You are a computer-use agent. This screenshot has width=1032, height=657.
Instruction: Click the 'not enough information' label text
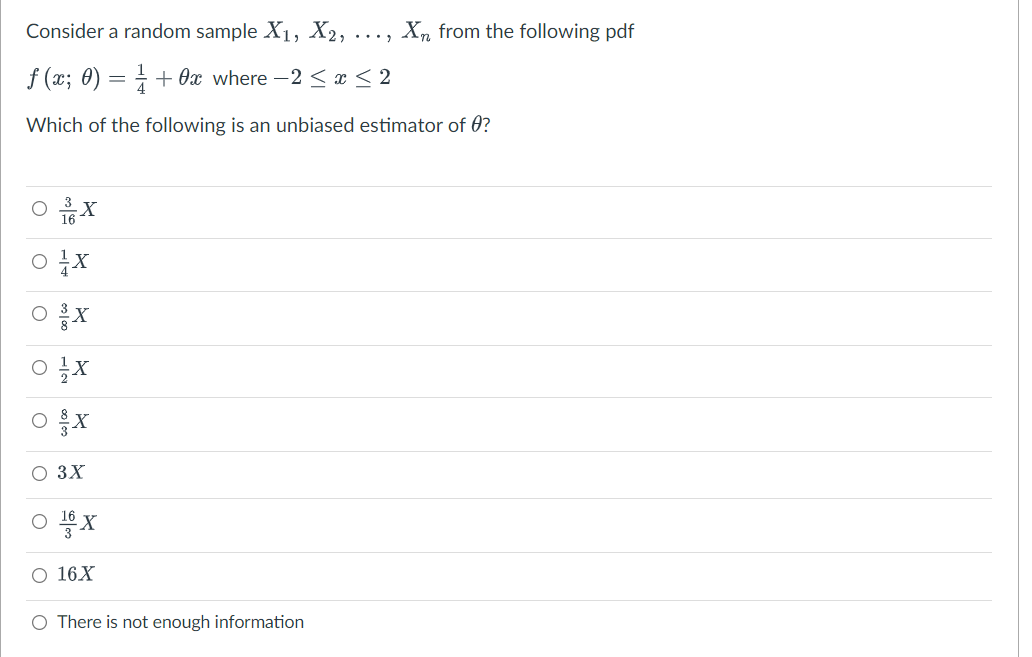click(180, 621)
